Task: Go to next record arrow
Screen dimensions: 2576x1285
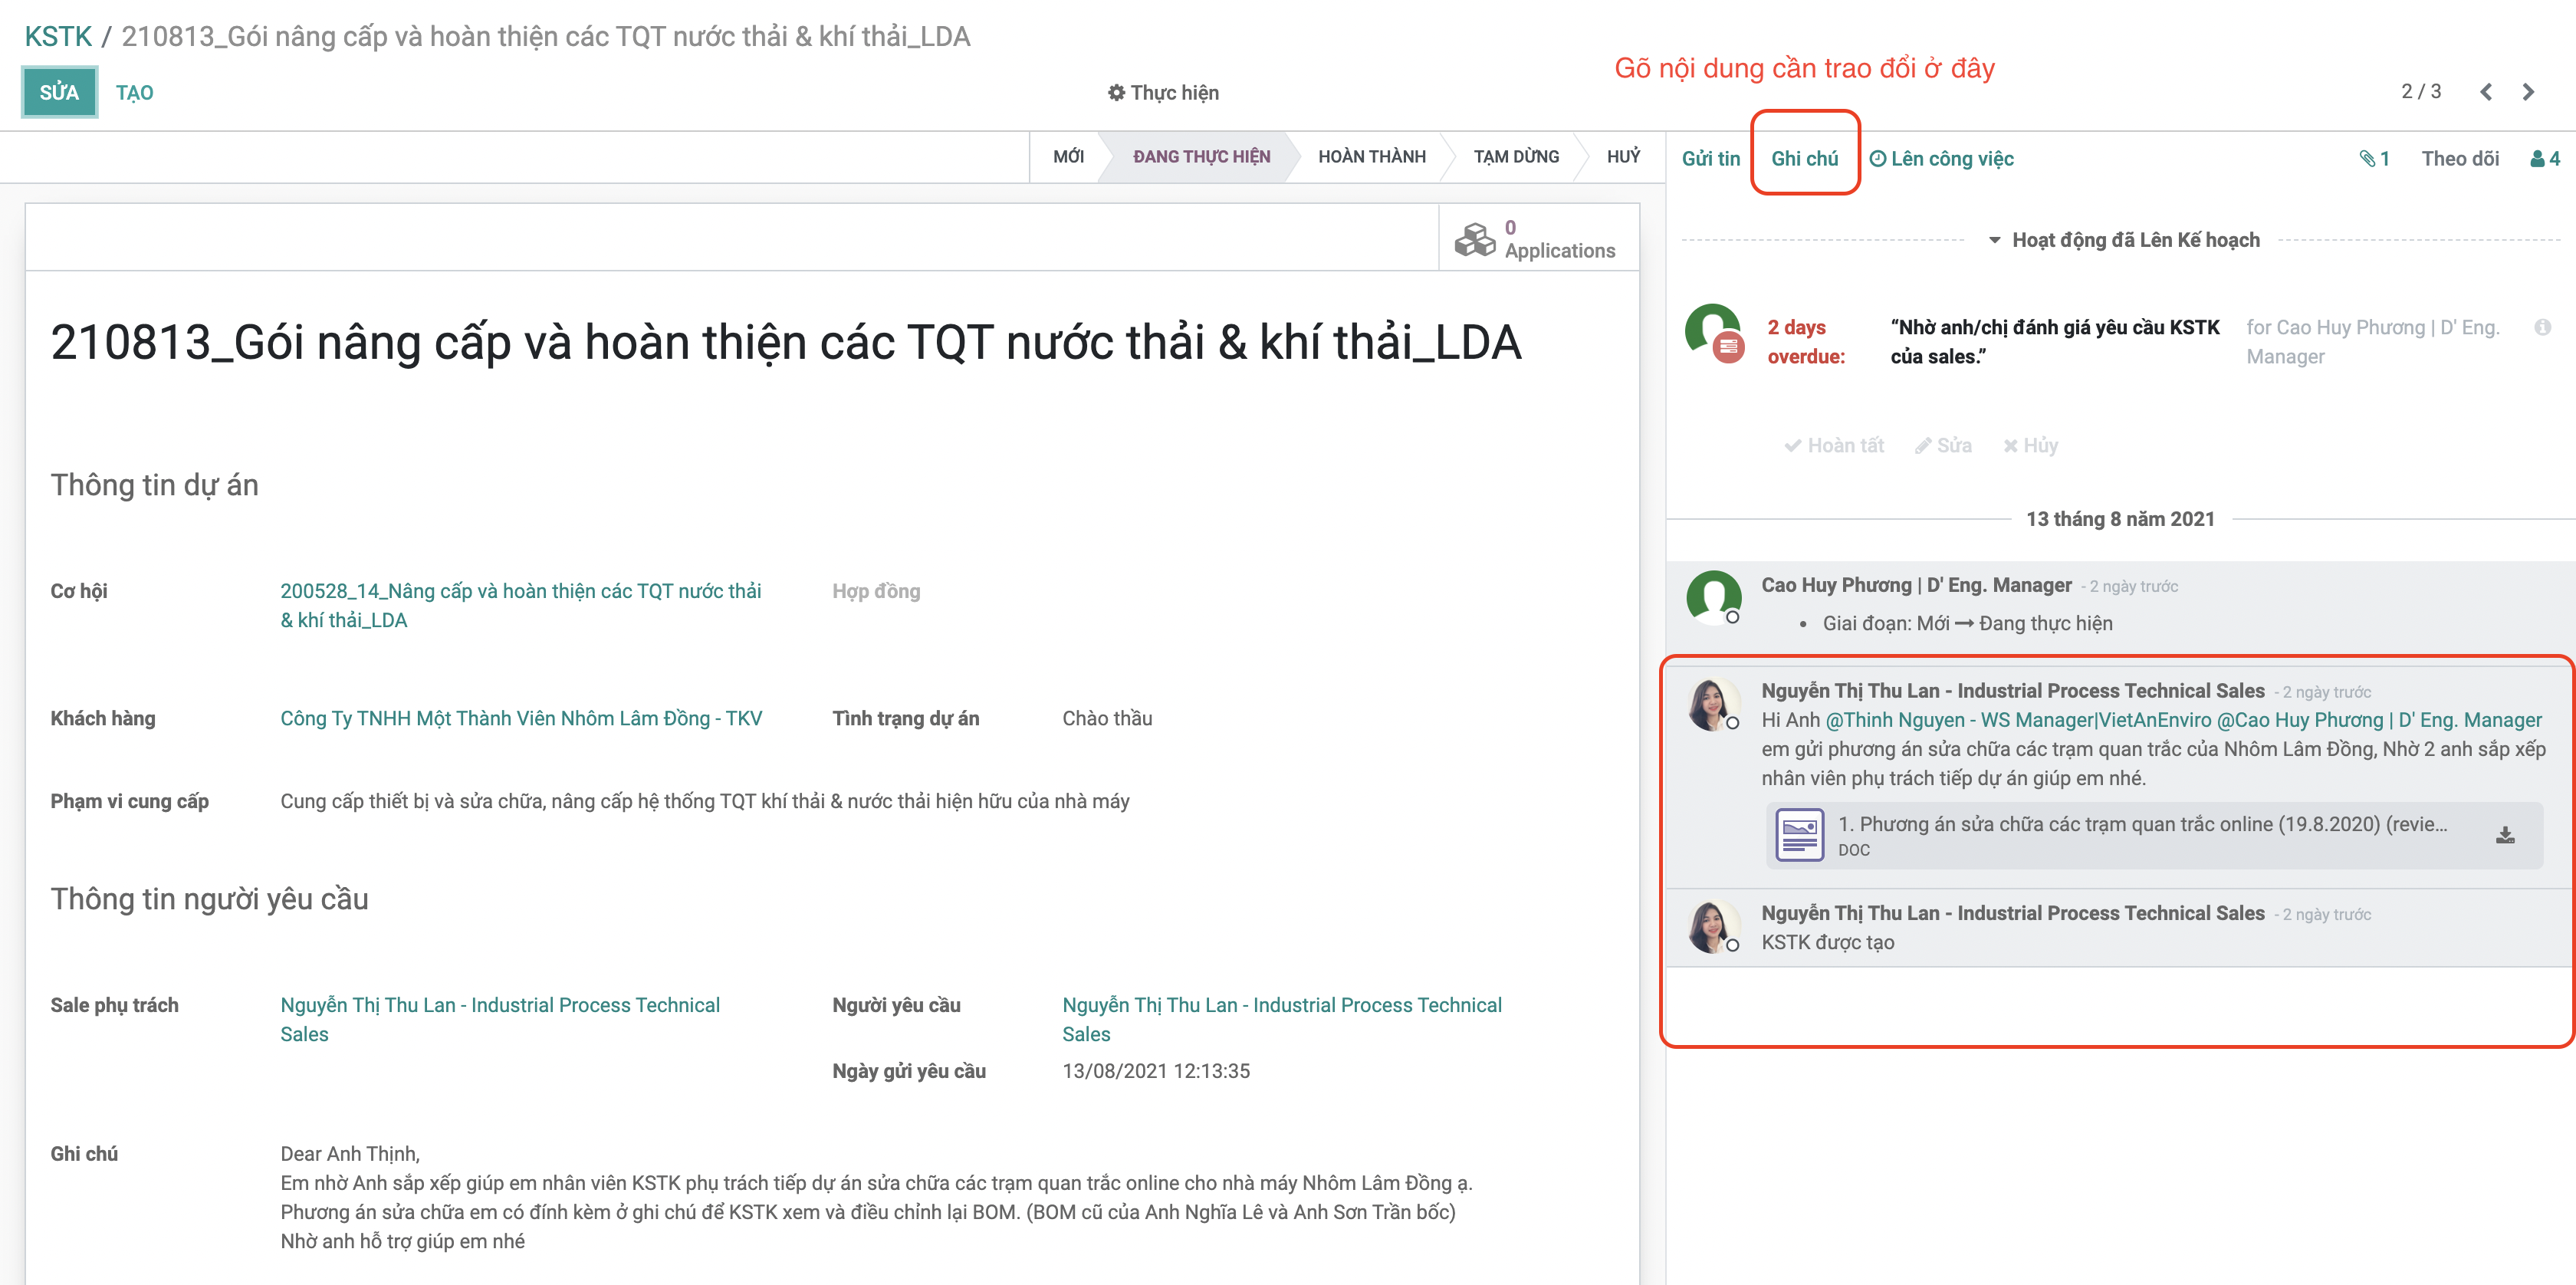Action: [2528, 92]
